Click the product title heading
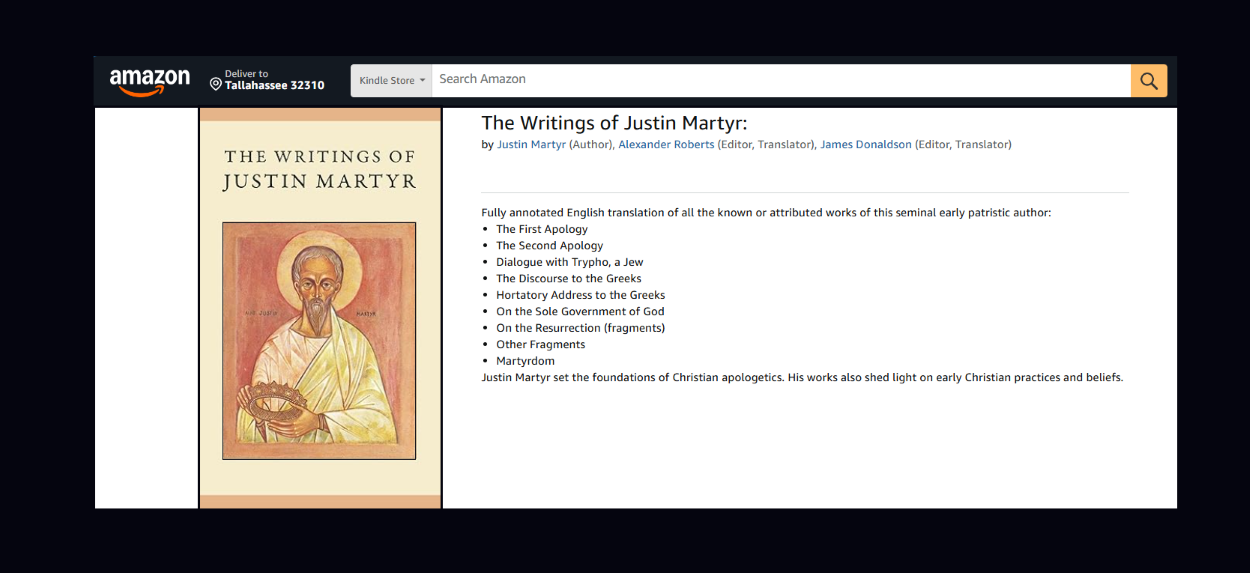This screenshot has width=1250, height=573. click(x=614, y=123)
